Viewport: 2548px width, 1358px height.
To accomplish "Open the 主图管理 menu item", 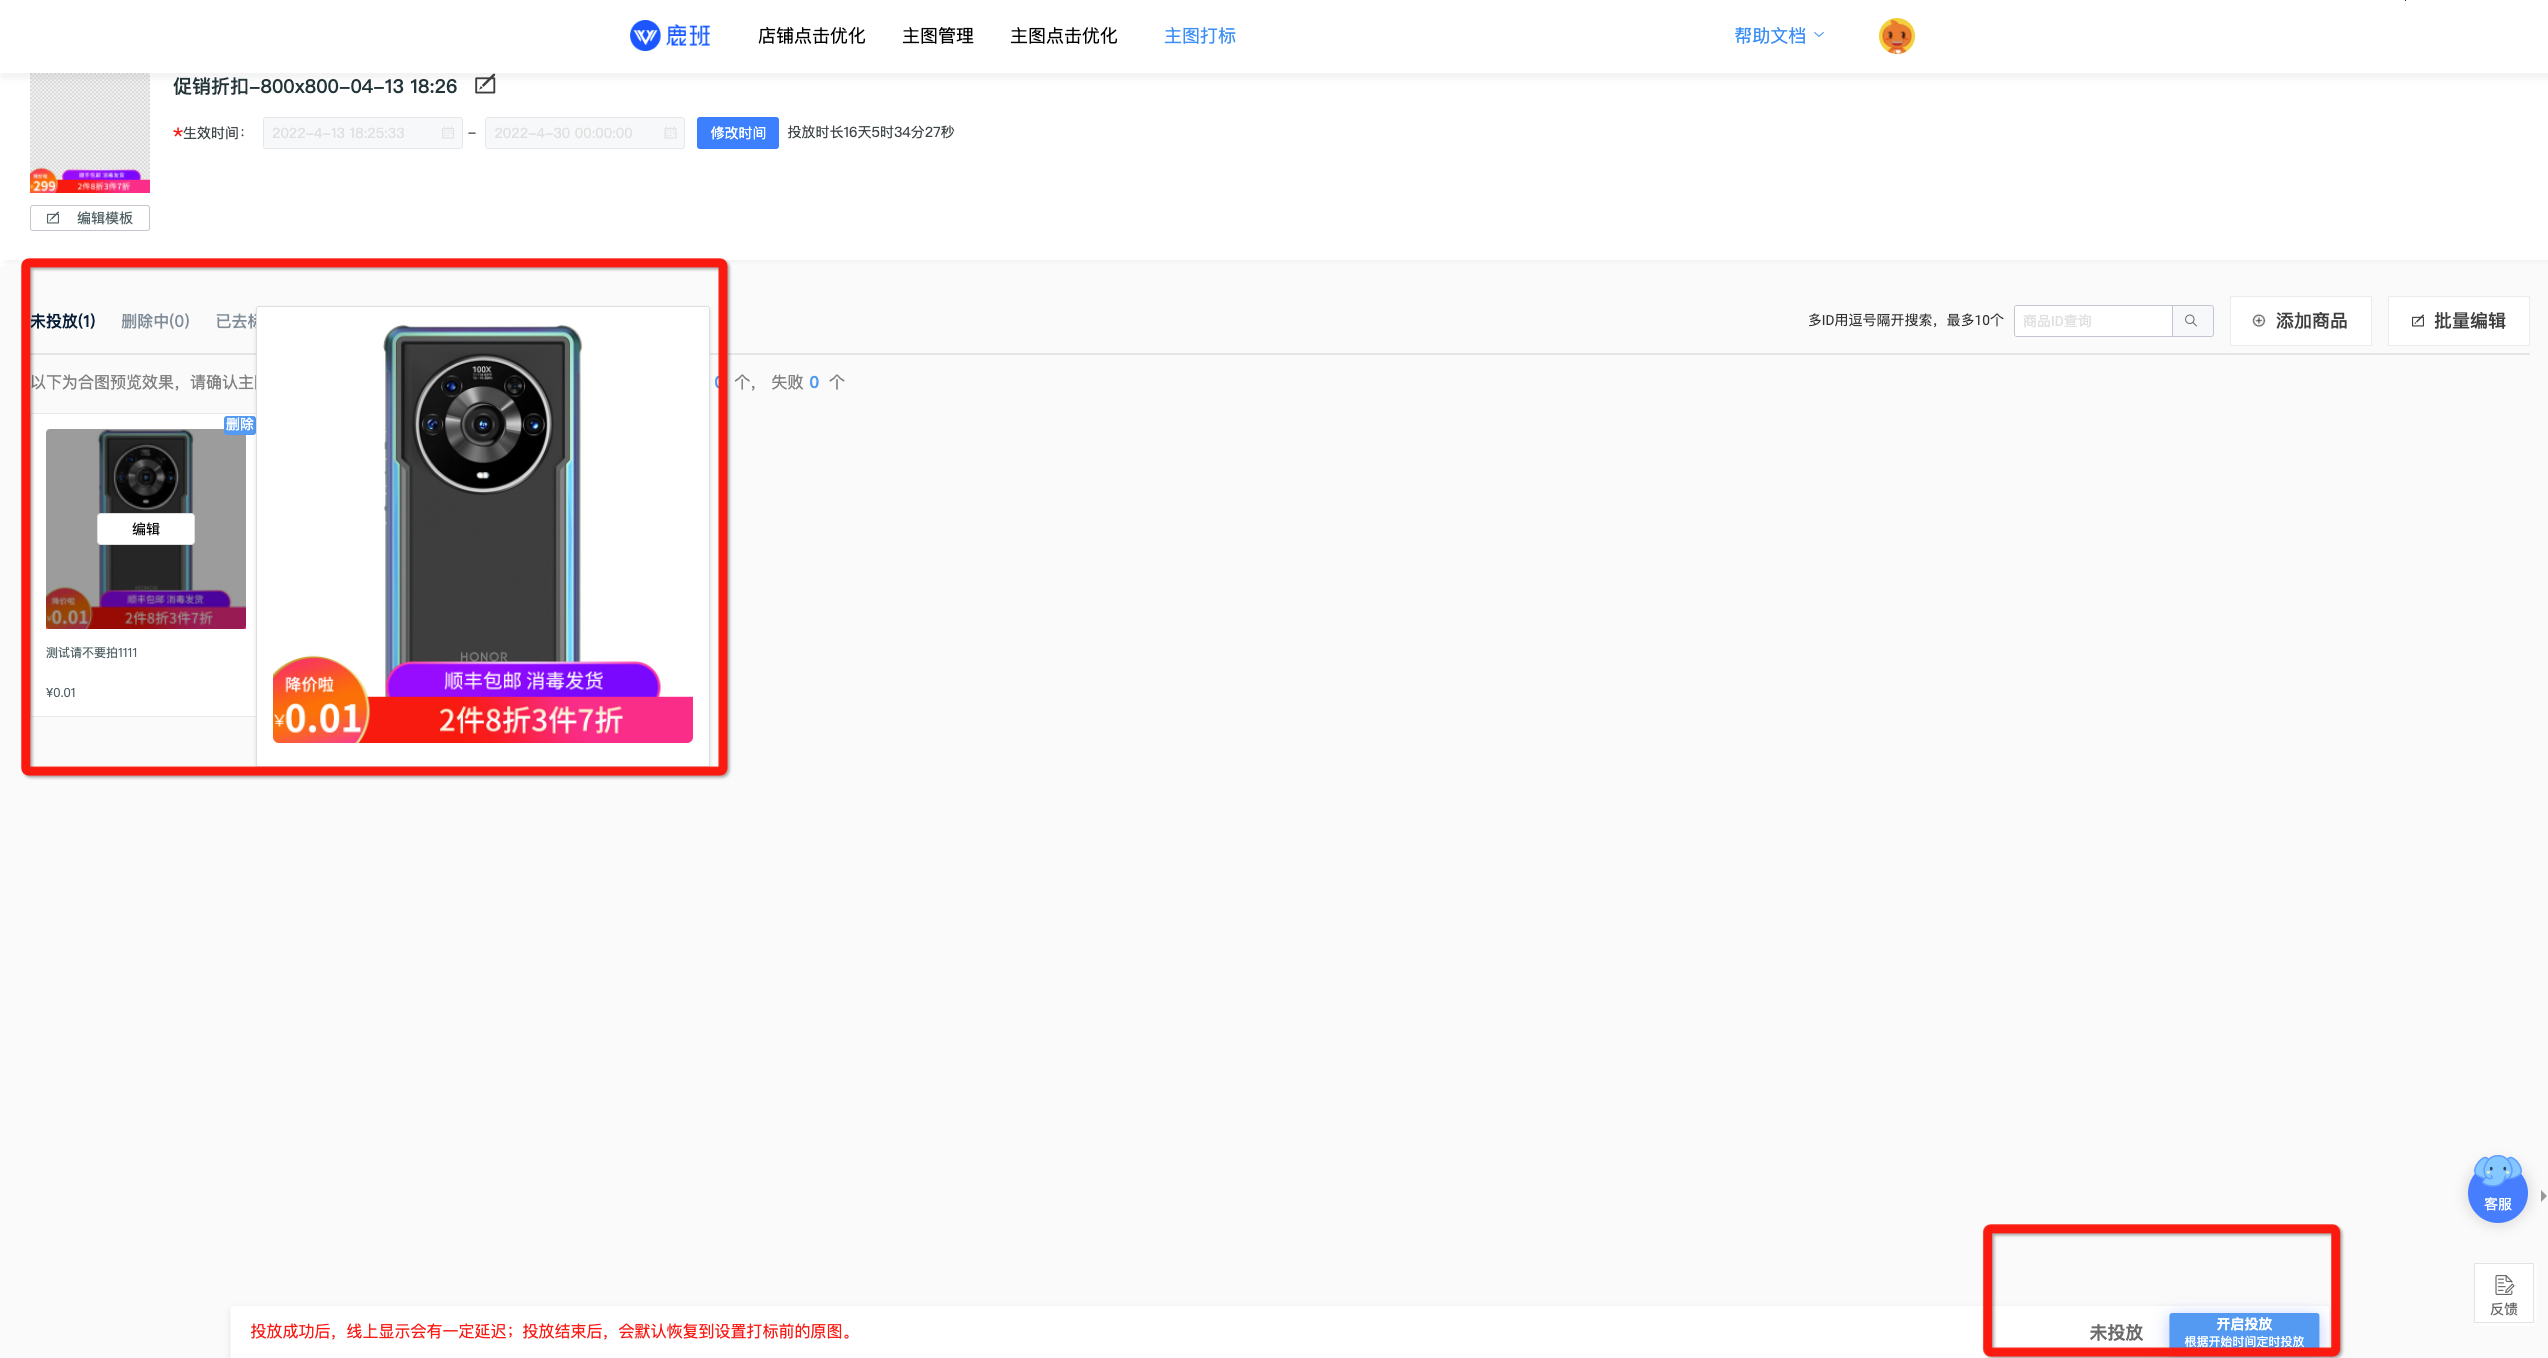I will pos(937,36).
